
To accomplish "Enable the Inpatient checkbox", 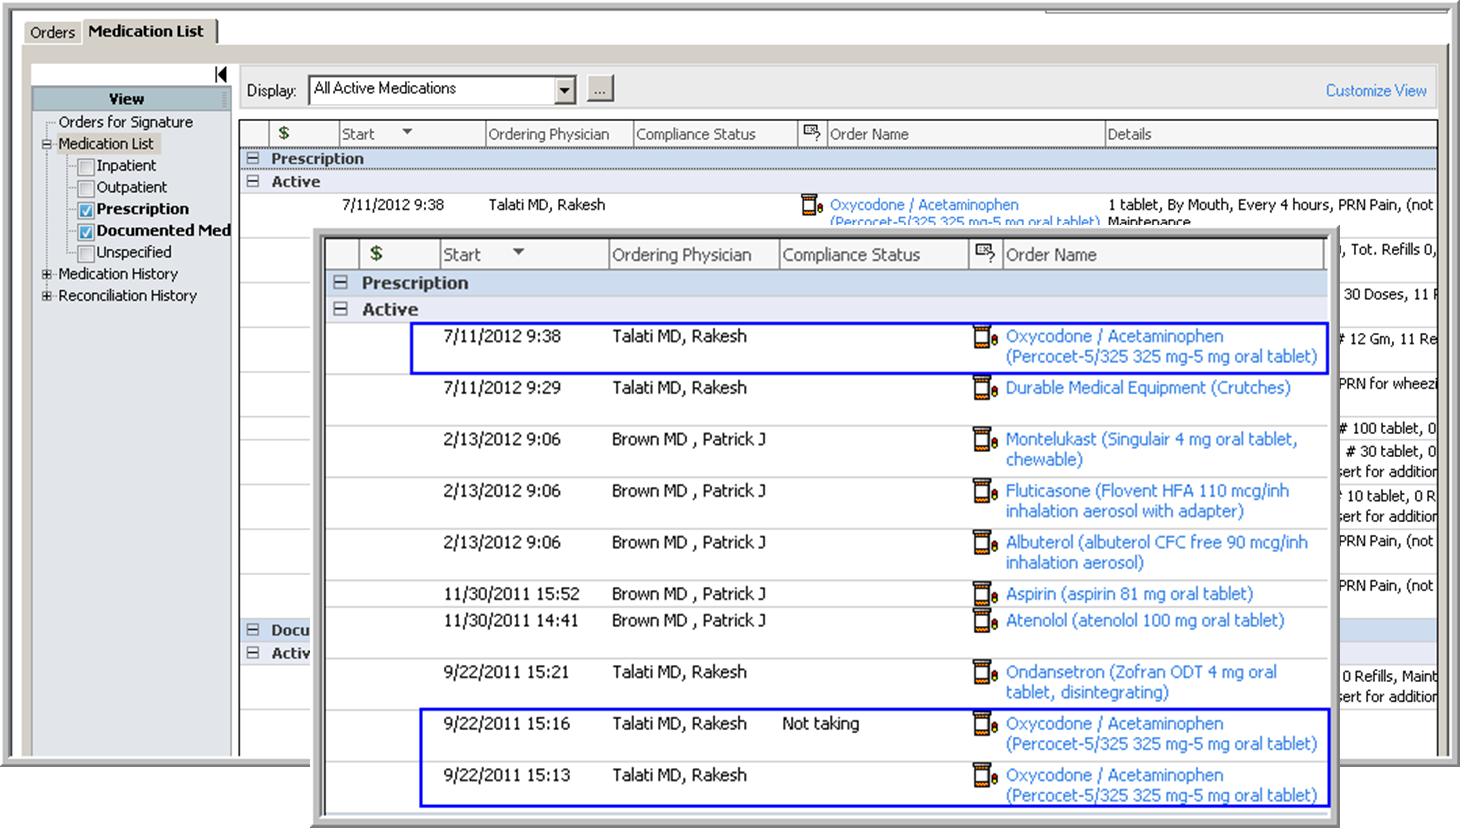I will pos(85,166).
